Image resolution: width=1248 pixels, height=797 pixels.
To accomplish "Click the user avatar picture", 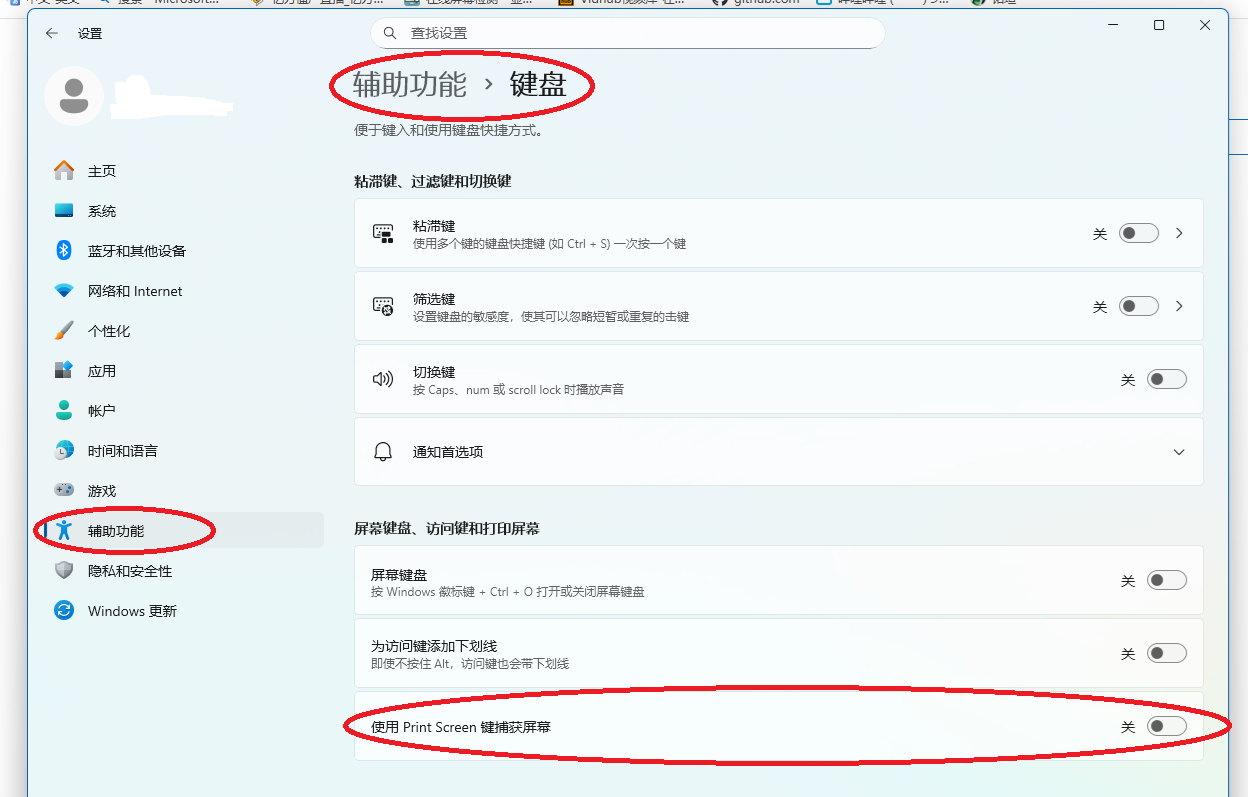I will coord(74,96).
